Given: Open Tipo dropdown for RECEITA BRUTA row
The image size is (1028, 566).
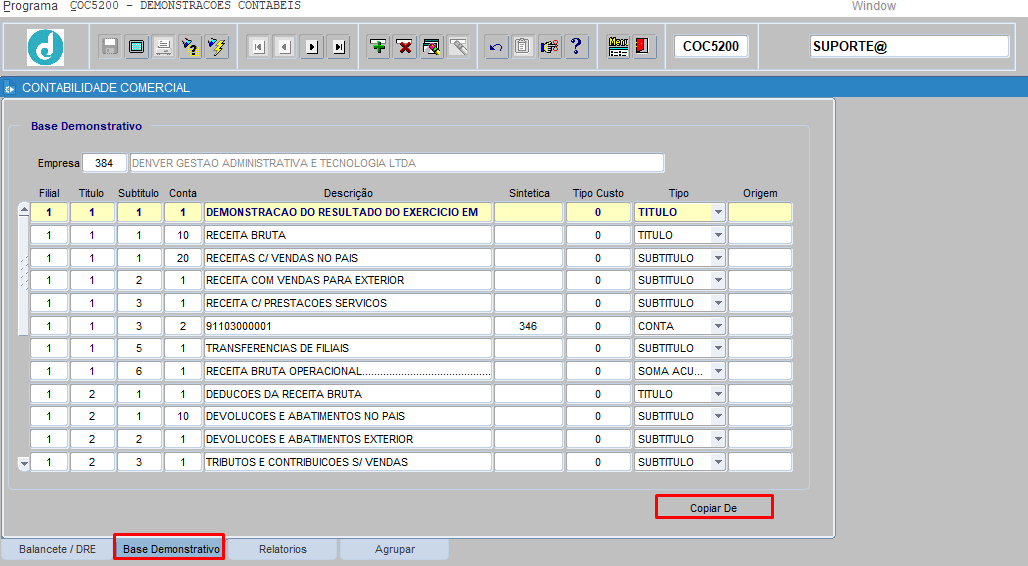Looking at the screenshot, I should click(x=718, y=235).
